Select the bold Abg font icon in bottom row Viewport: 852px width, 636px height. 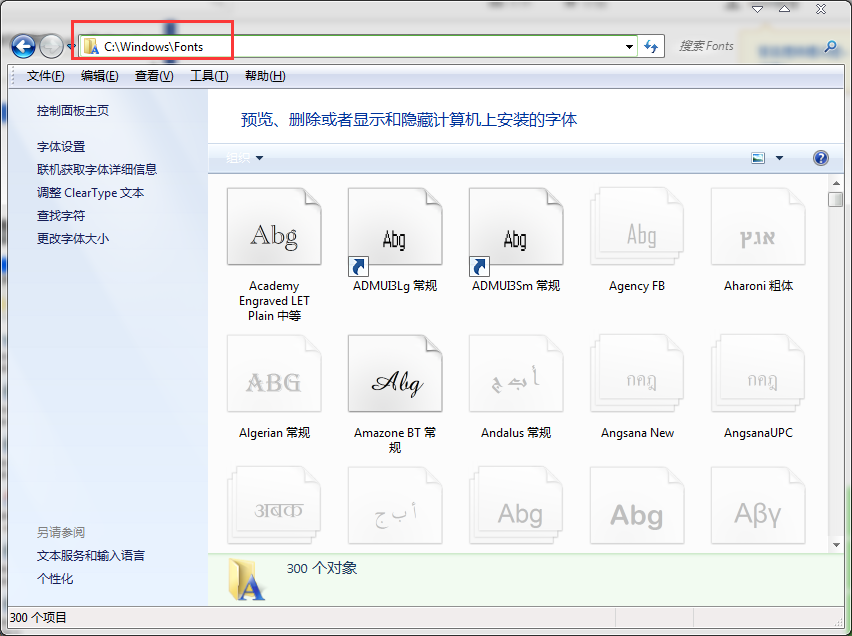(637, 506)
